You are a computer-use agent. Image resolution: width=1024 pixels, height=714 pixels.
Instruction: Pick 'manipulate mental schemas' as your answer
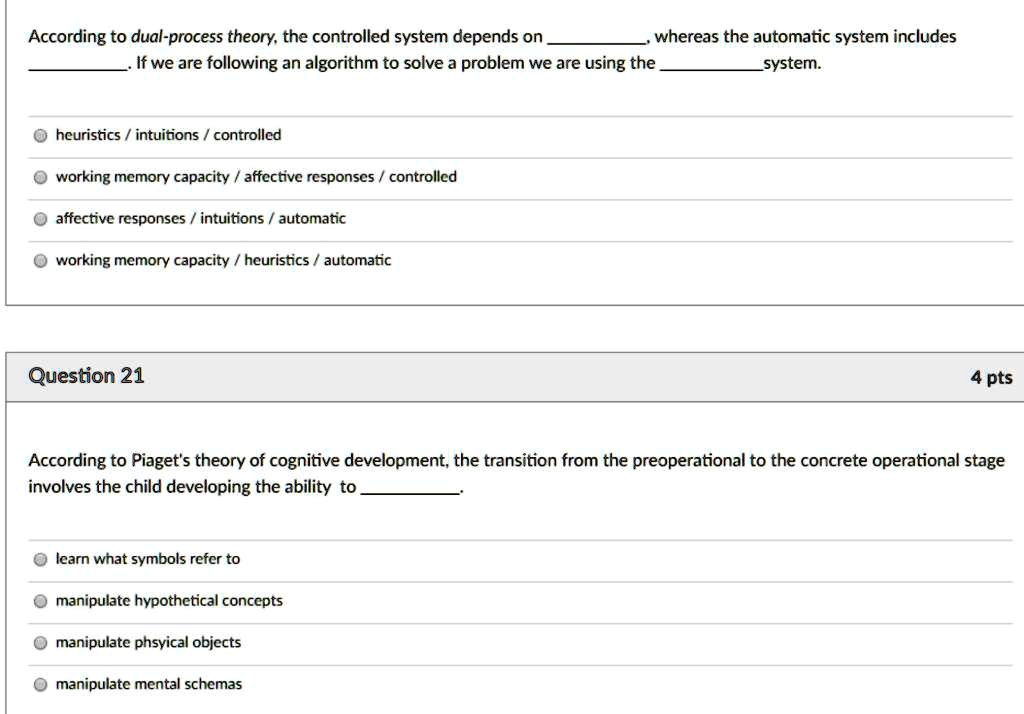[40, 684]
